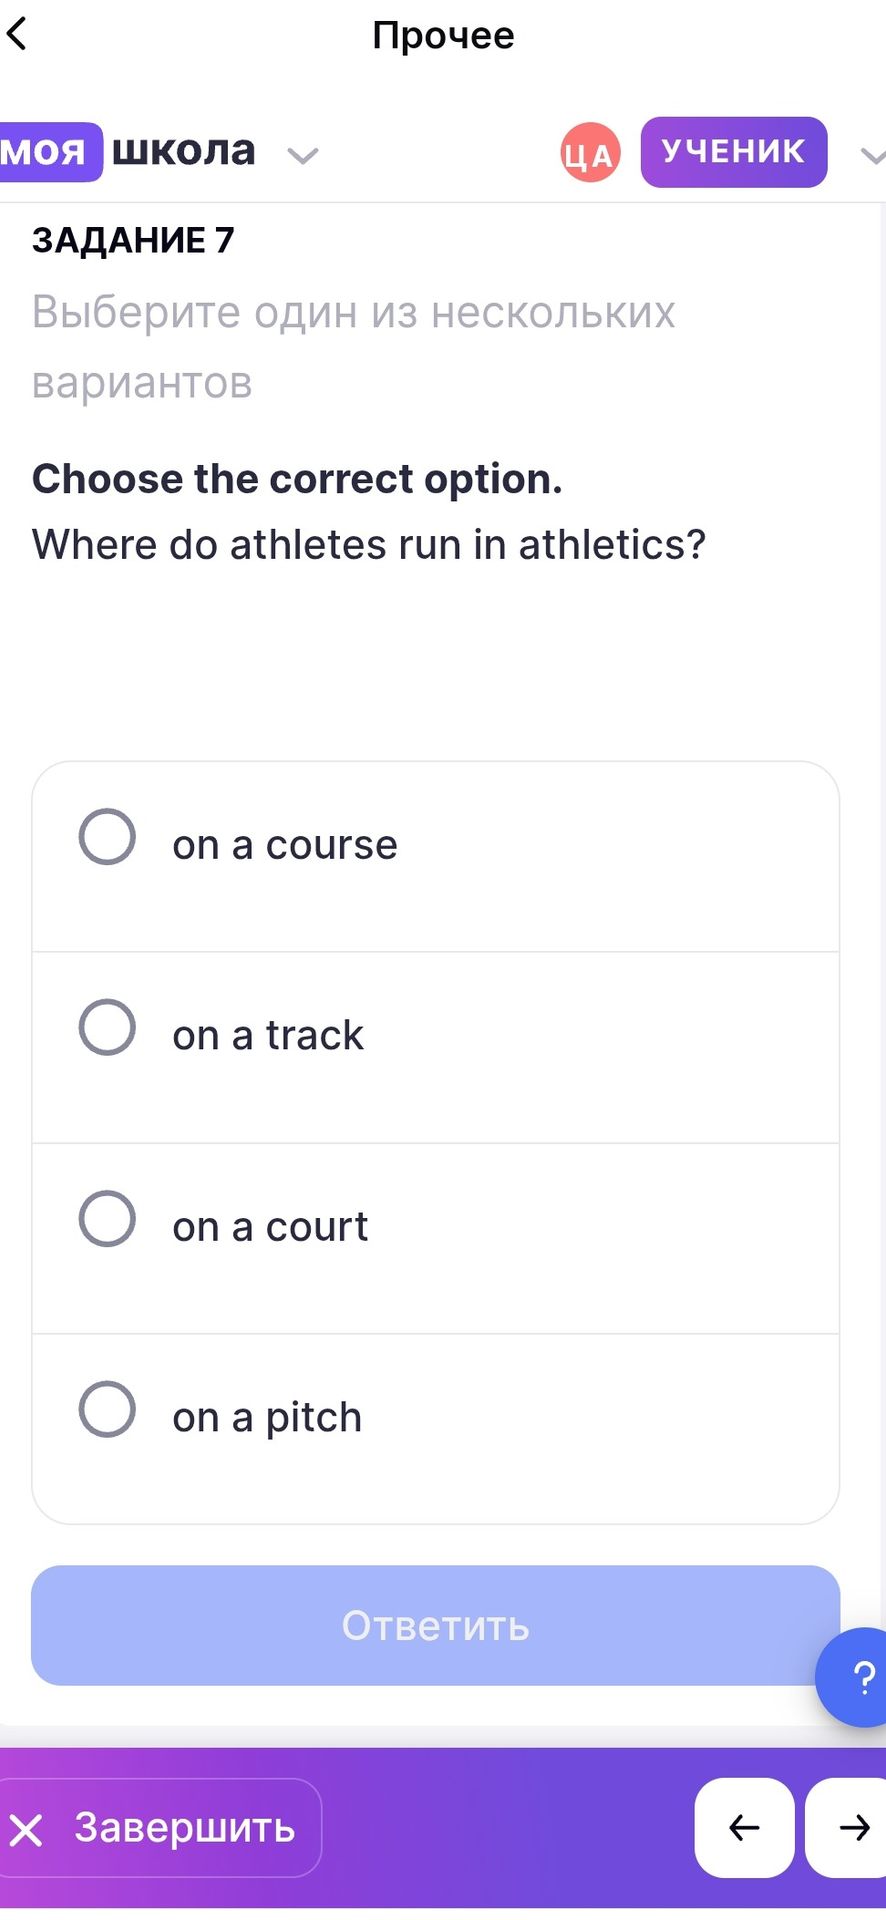
Task: Tap the ЗАДАНИЕ 7 heading
Action: tap(133, 240)
